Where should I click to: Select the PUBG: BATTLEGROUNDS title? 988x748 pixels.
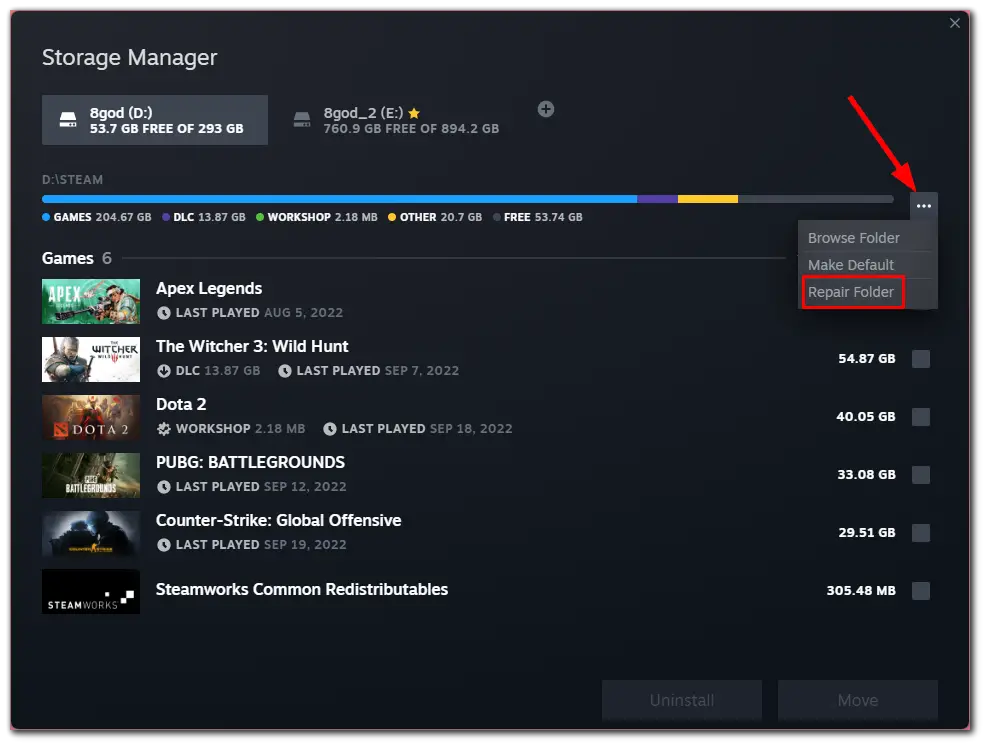coord(250,463)
